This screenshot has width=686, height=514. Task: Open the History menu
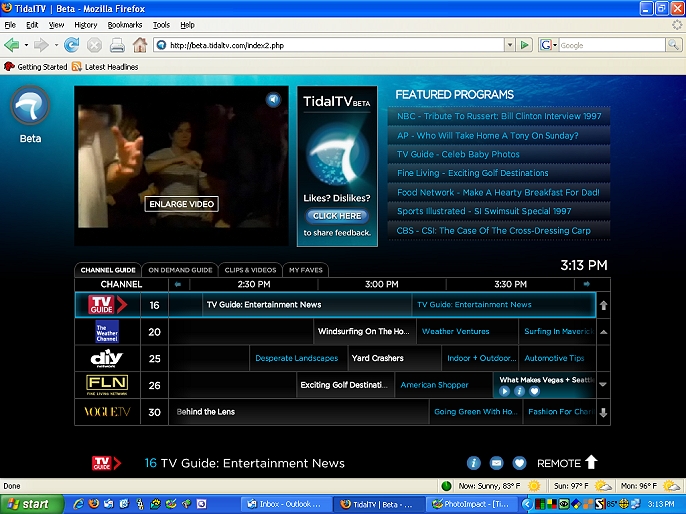(x=86, y=25)
